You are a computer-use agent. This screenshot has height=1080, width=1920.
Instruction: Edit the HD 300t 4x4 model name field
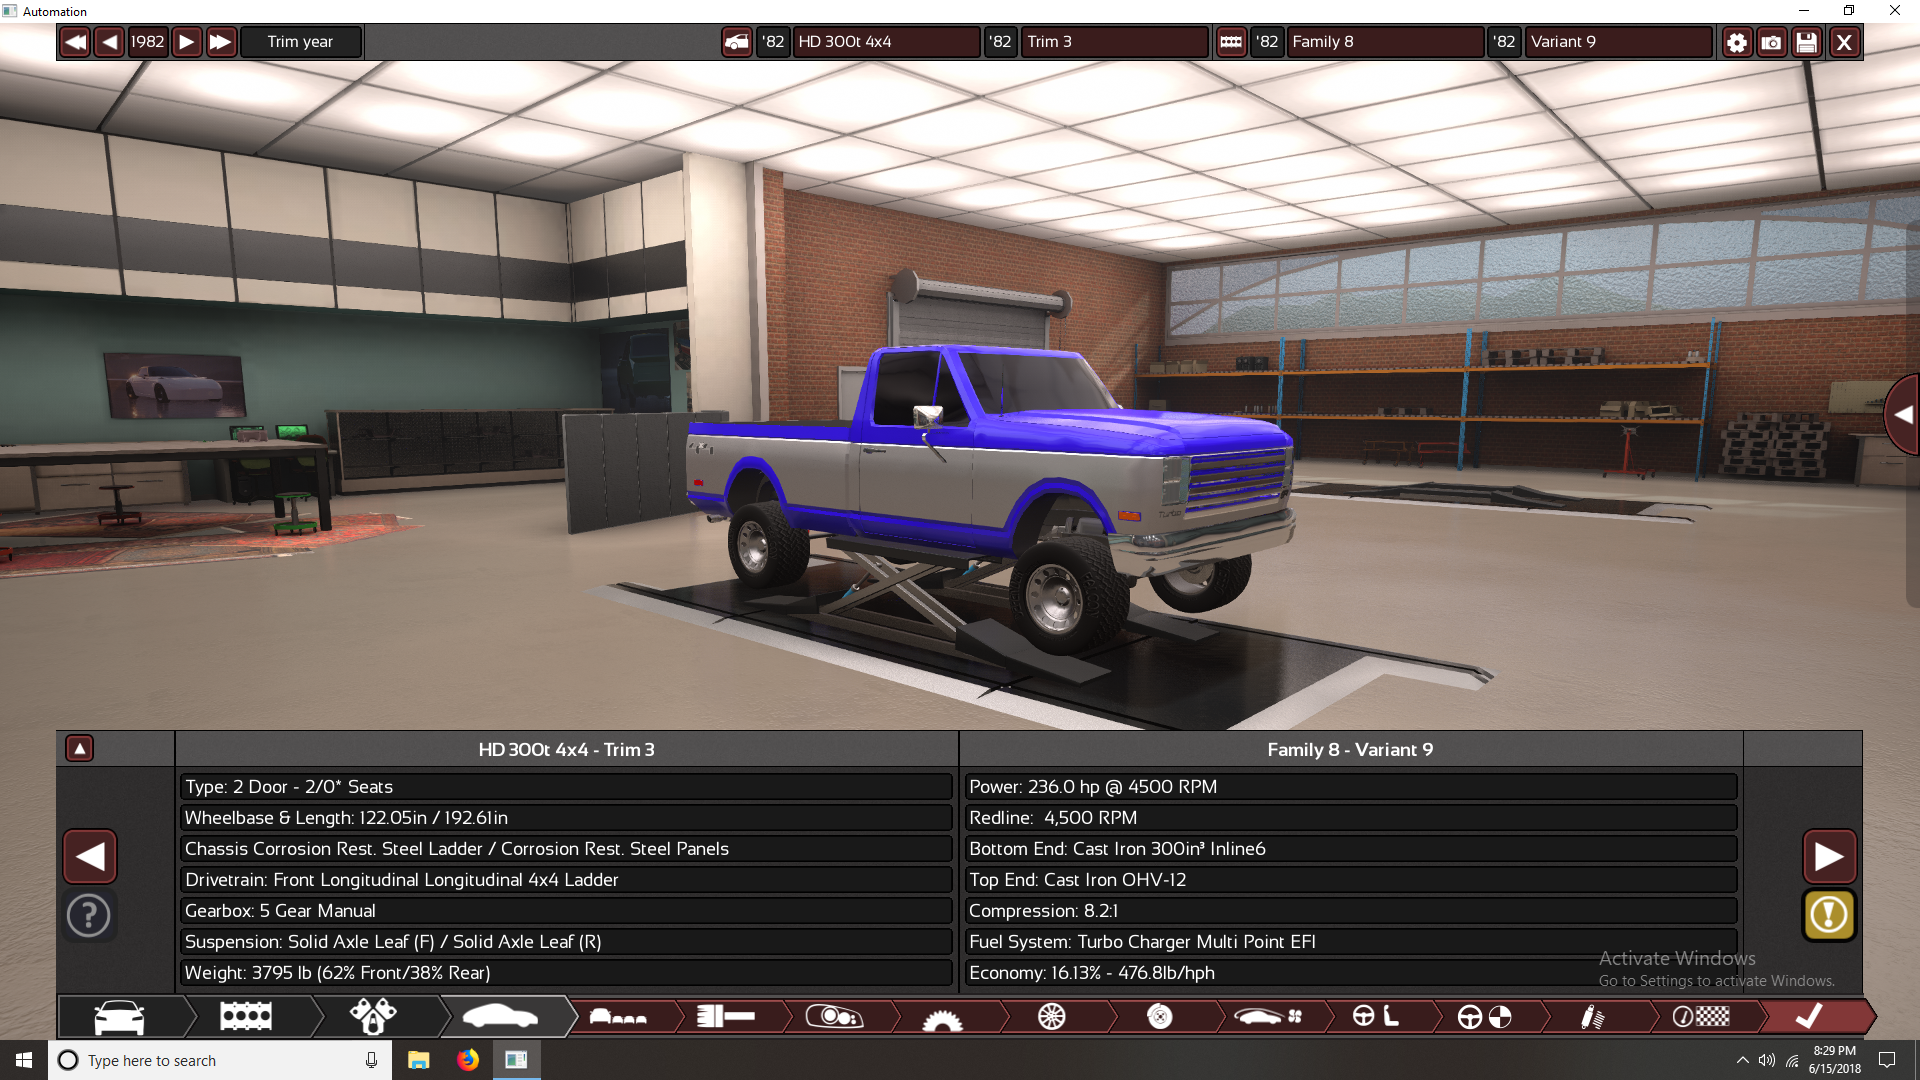pyautogui.click(x=886, y=42)
